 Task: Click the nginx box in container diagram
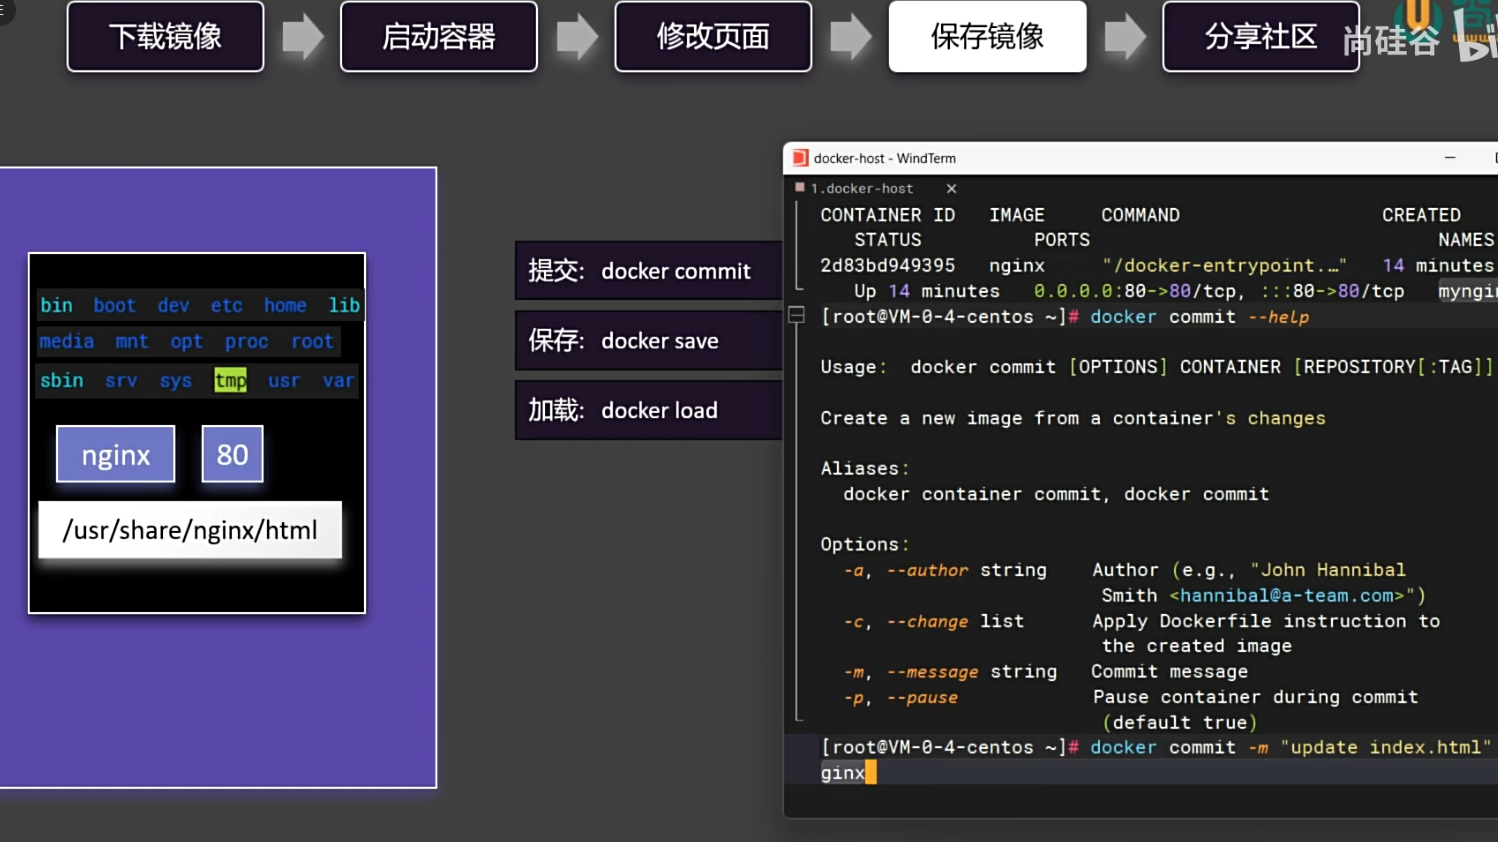[116, 455]
